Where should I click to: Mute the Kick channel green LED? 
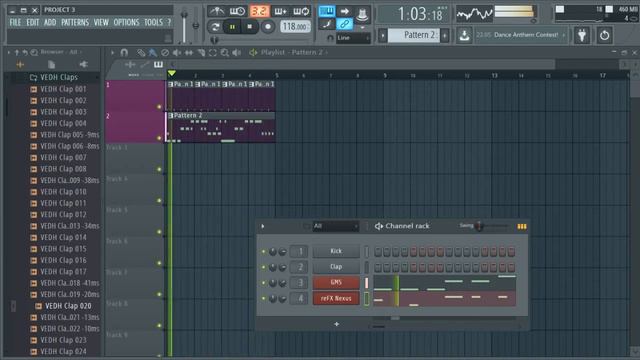263,251
